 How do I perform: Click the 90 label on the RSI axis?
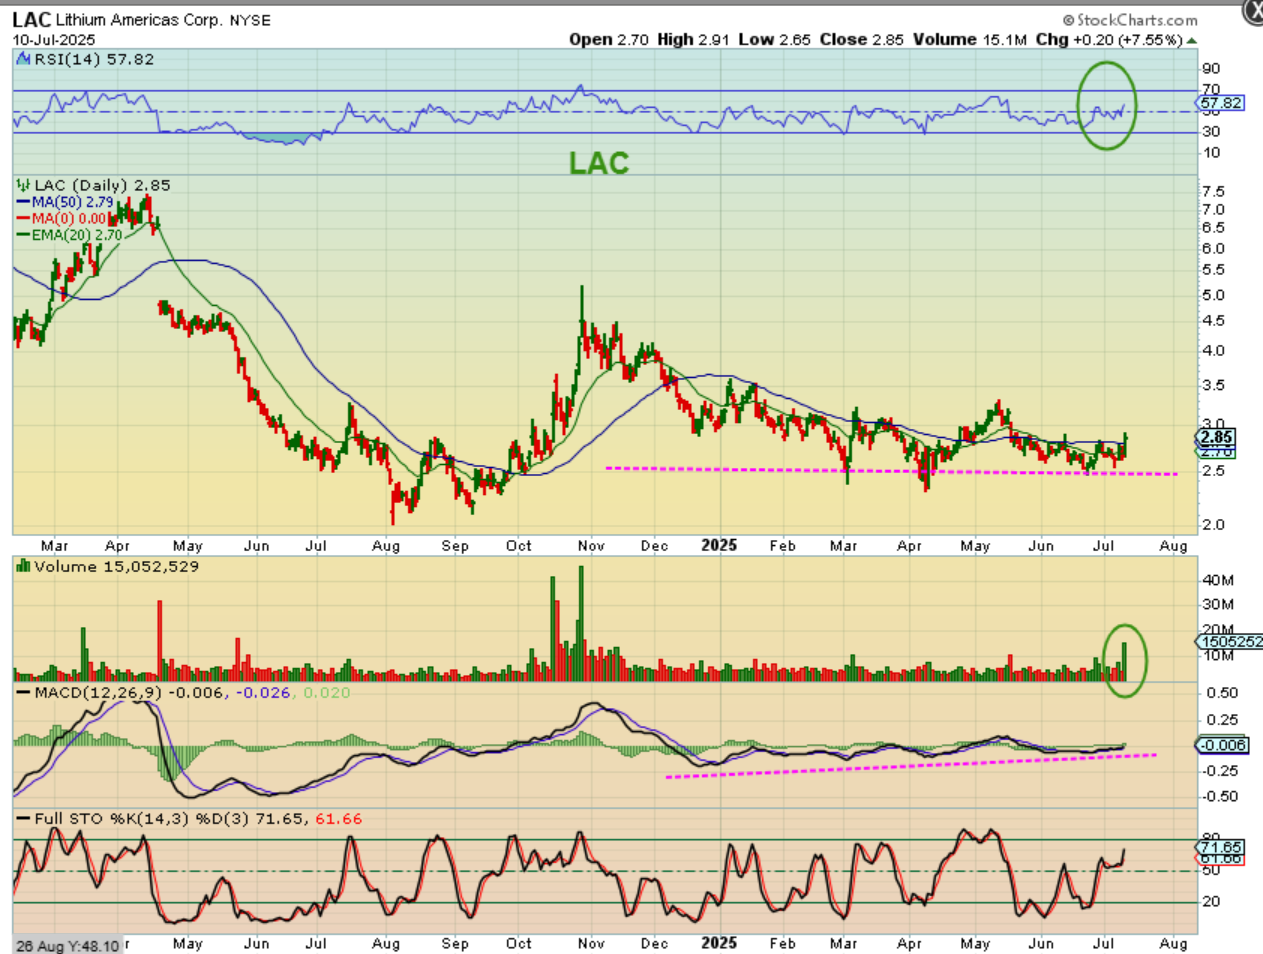click(x=1211, y=69)
